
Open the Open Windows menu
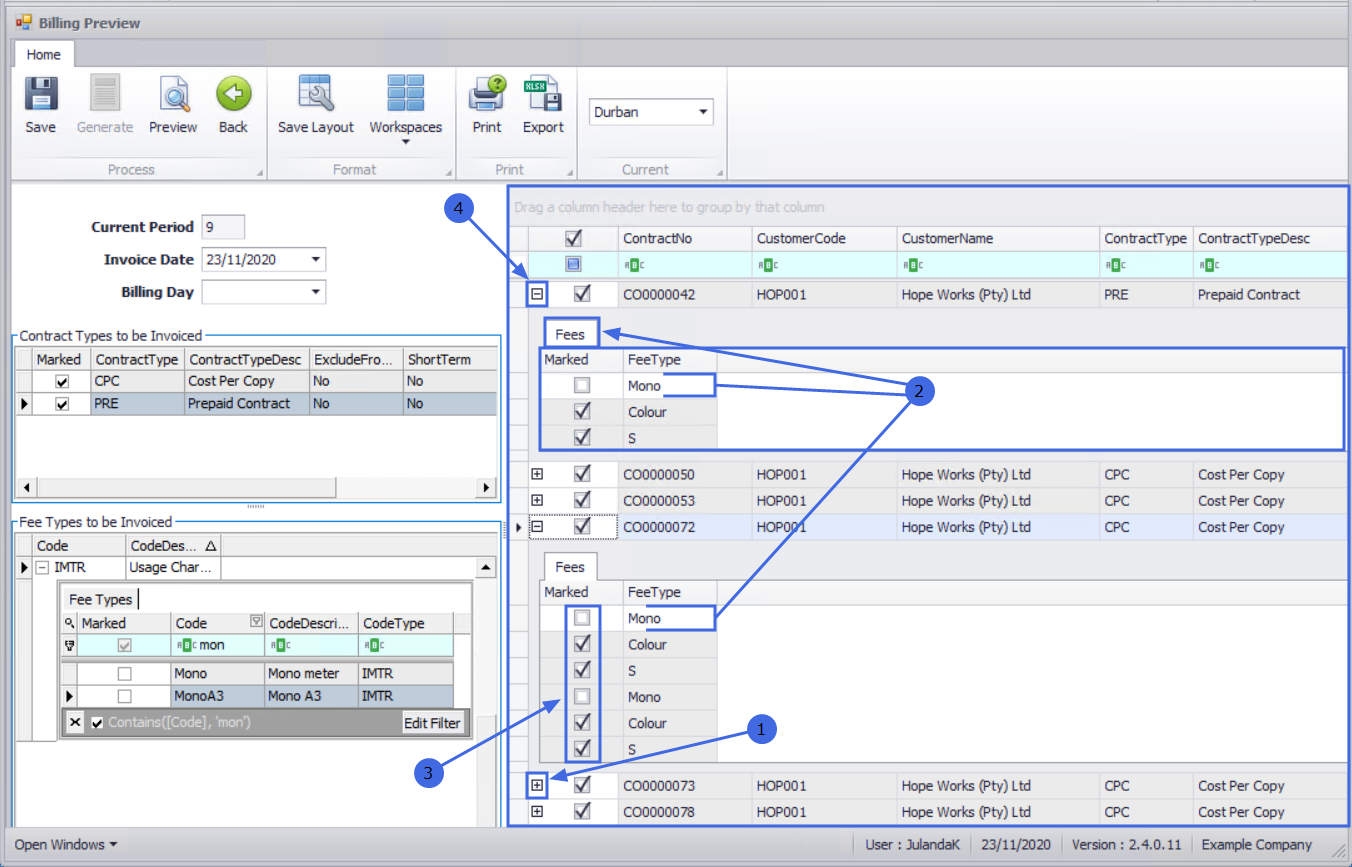tap(65, 845)
